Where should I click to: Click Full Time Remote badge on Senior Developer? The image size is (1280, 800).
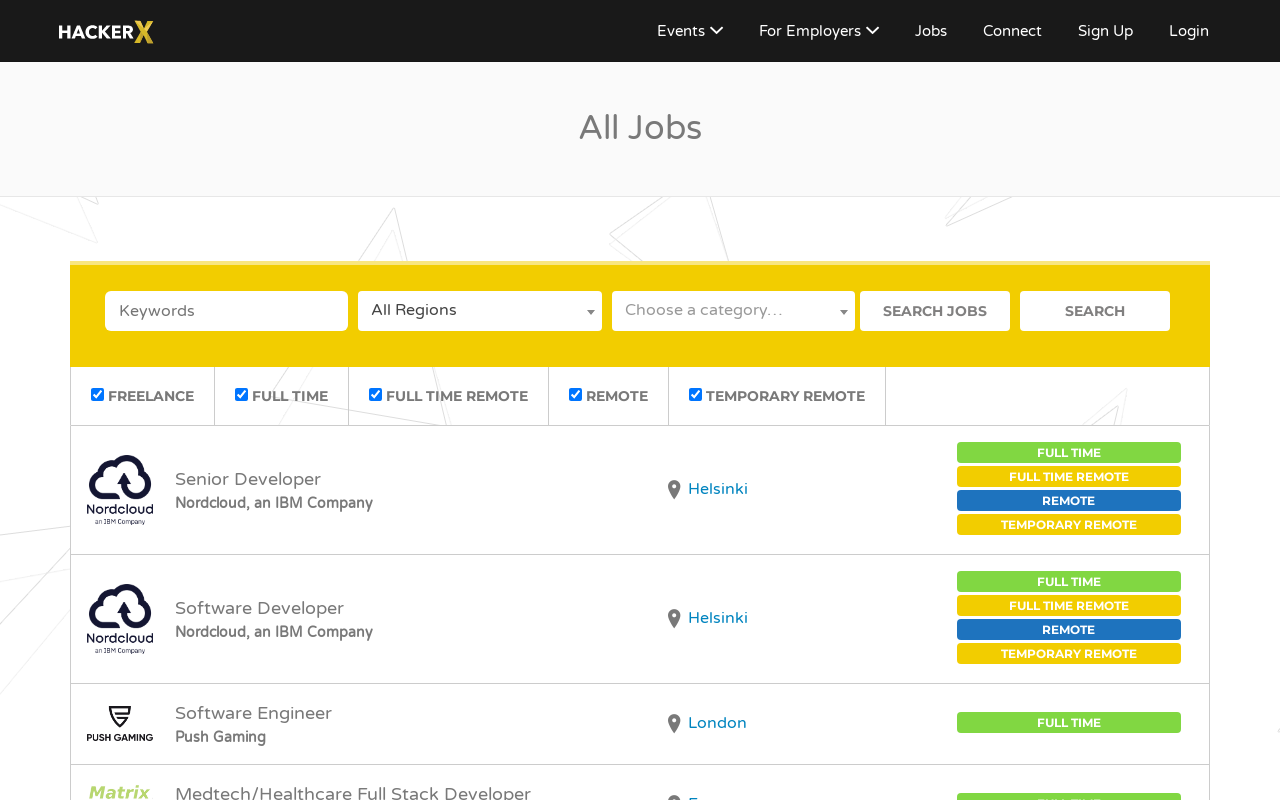pyautogui.click(x=1069, y=477)
